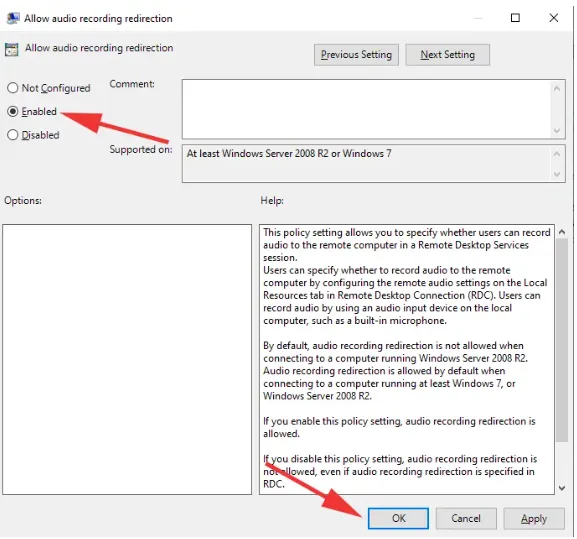Go to Next Setting
This screenshot has width=577, height=539.
[447, 55]
